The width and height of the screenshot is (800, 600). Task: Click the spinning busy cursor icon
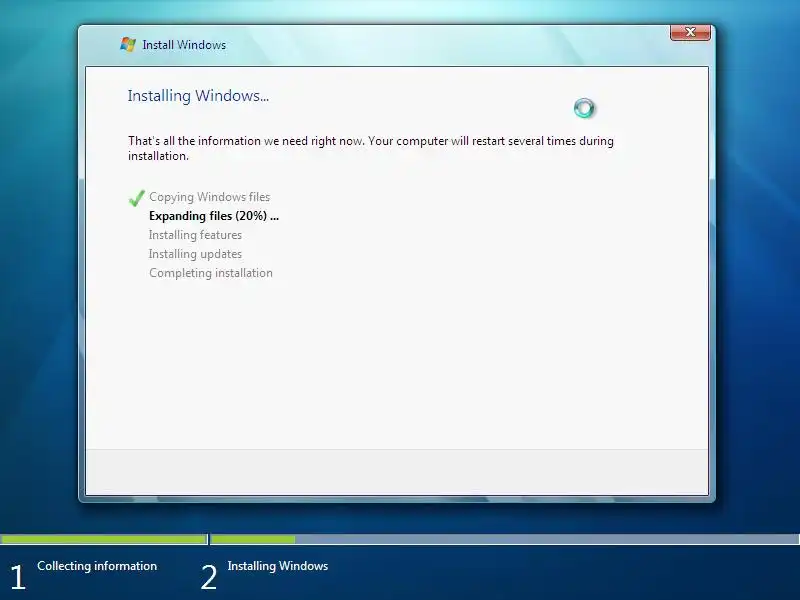click(584, 108)
